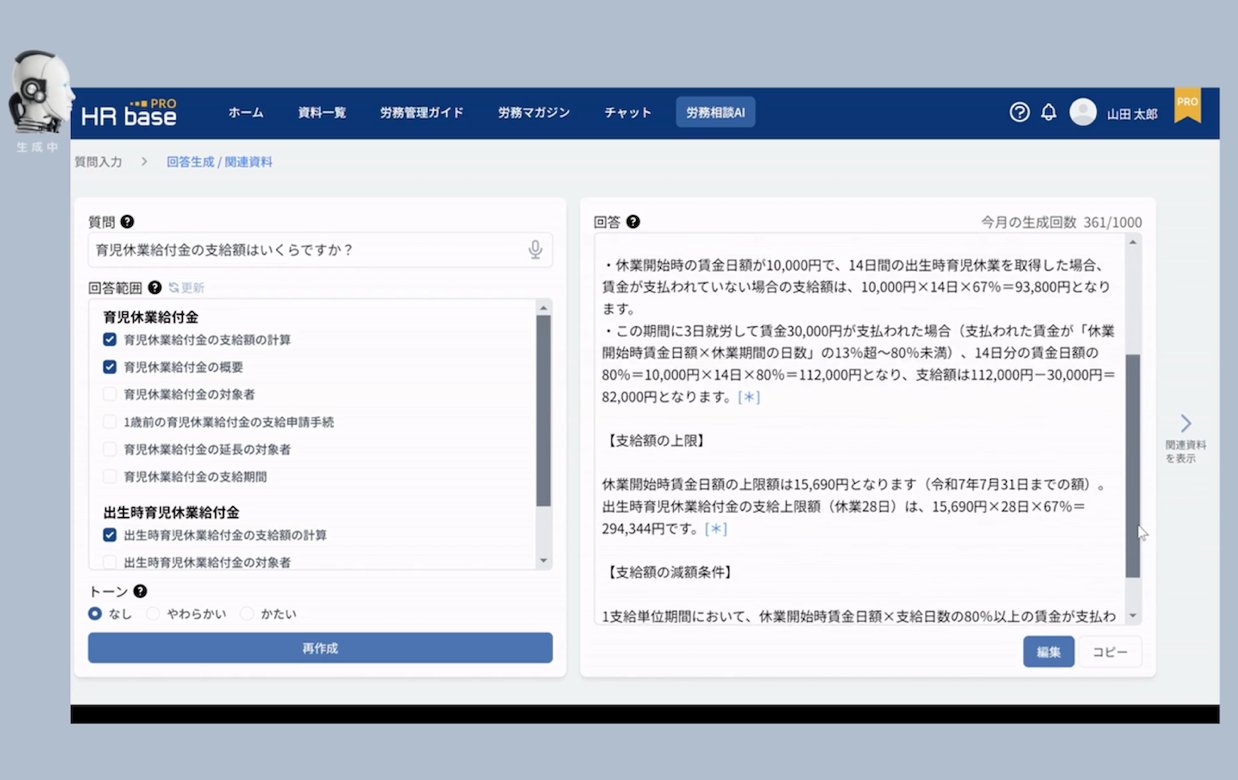Click the コピー button
The width and height of the screenshot is (1238, 780).
(1110, 652)
